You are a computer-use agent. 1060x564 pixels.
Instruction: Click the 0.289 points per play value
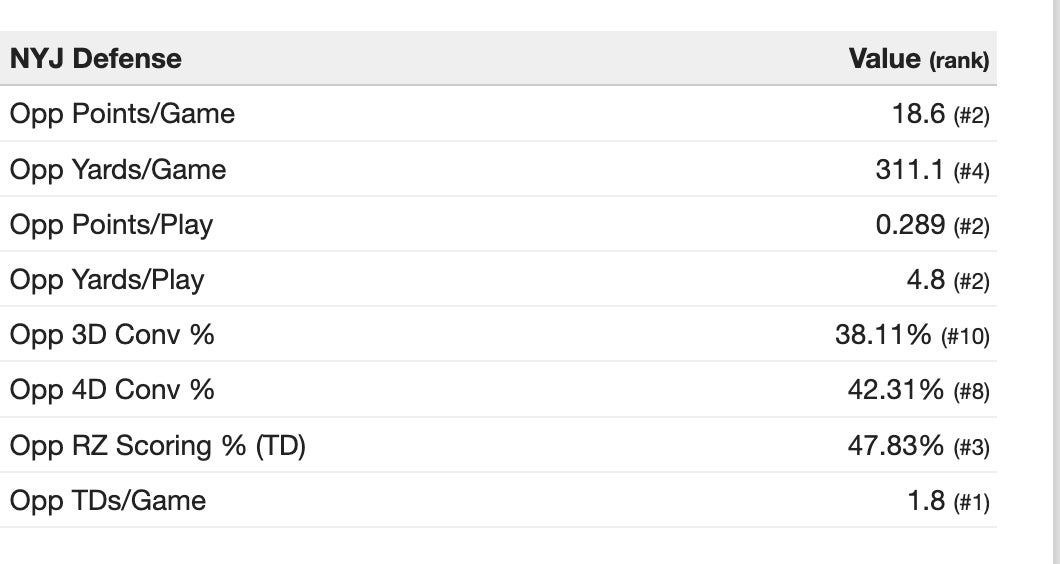pyautogui.click(x=910, y=225)
